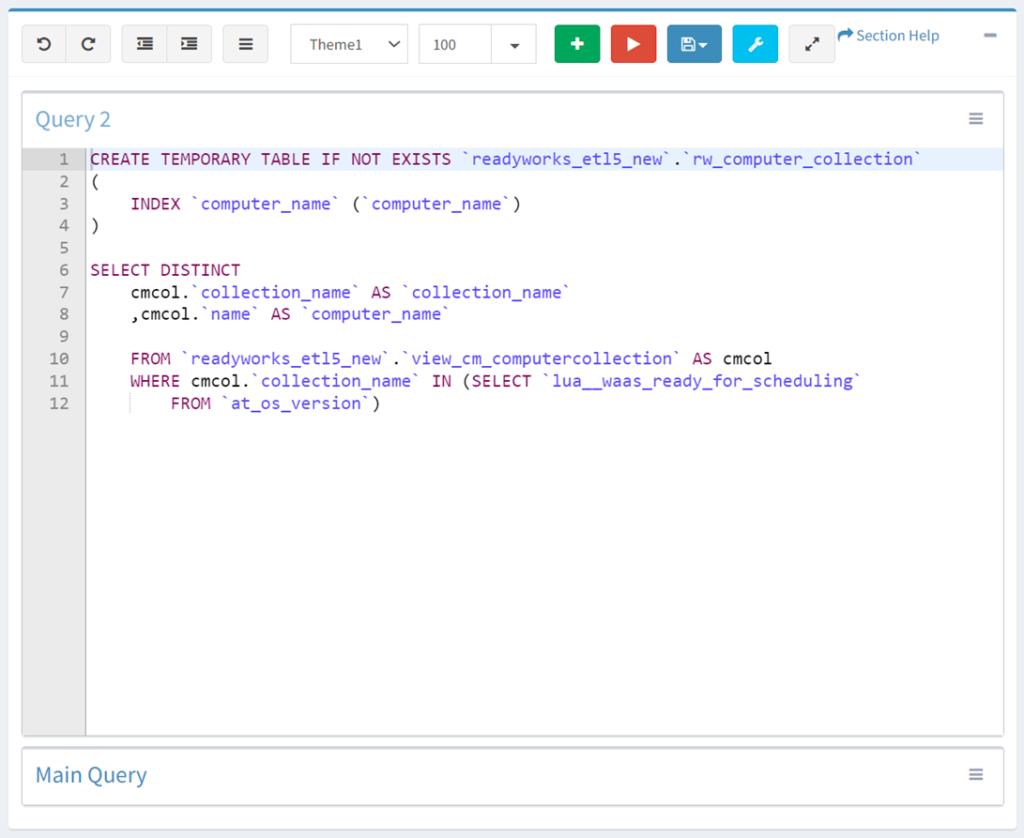1024x838 pixels.
Task: Open the Main Query panel menu
Action: point(976,774)
